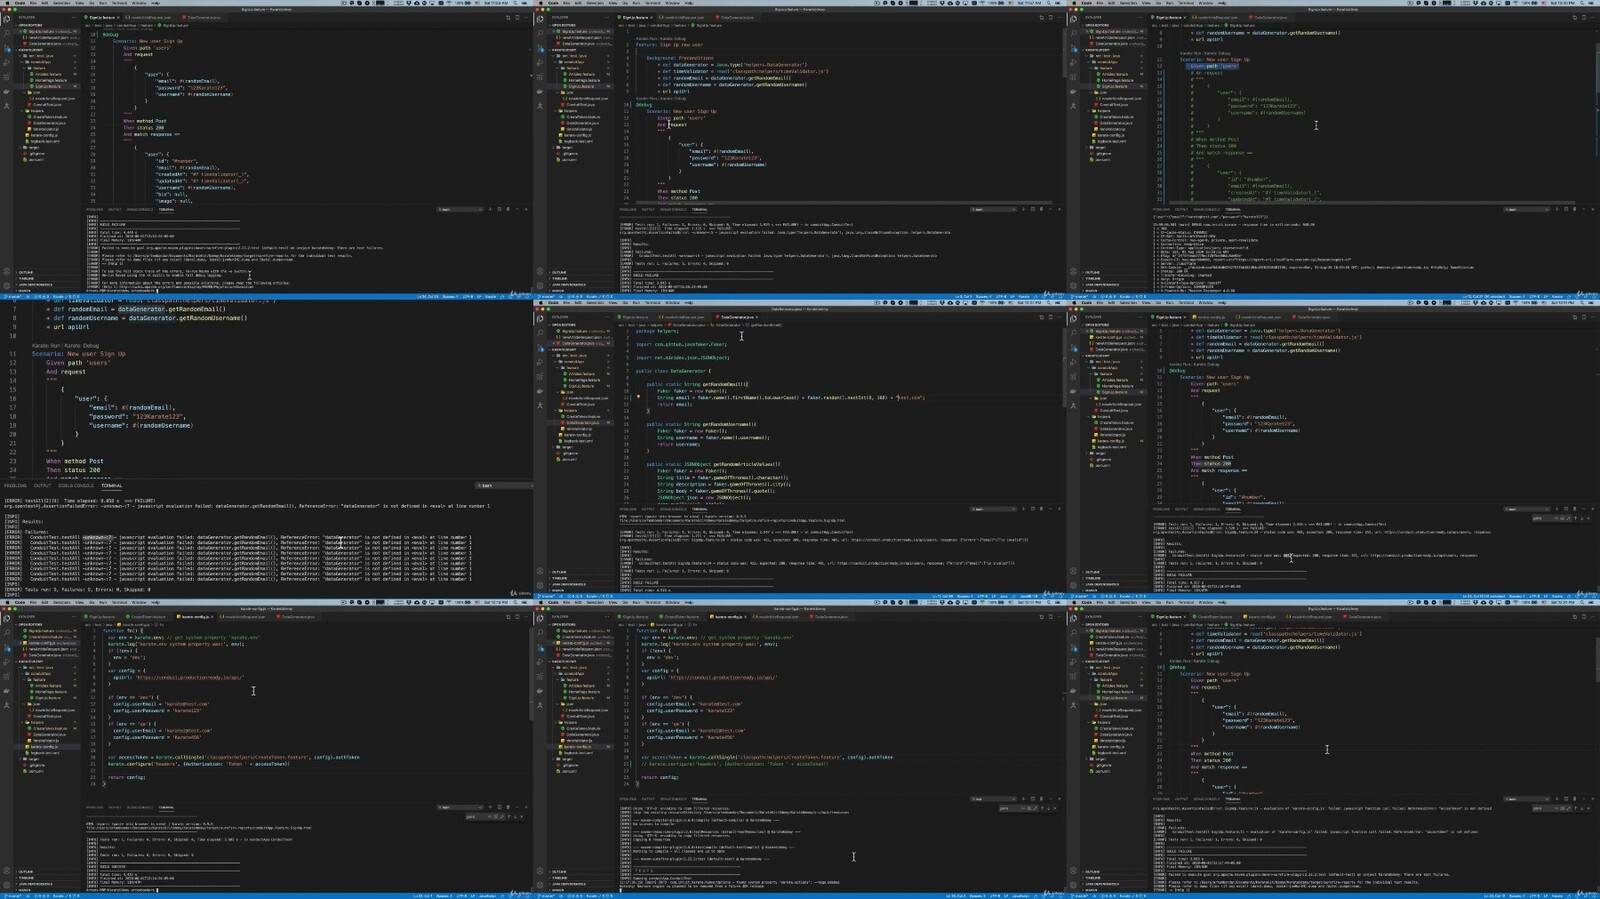This screenshot has height=899, width=1600.
Task: Open karate-config.js from DataGenerator.java window explorer
Action: (x=577, y=435)
